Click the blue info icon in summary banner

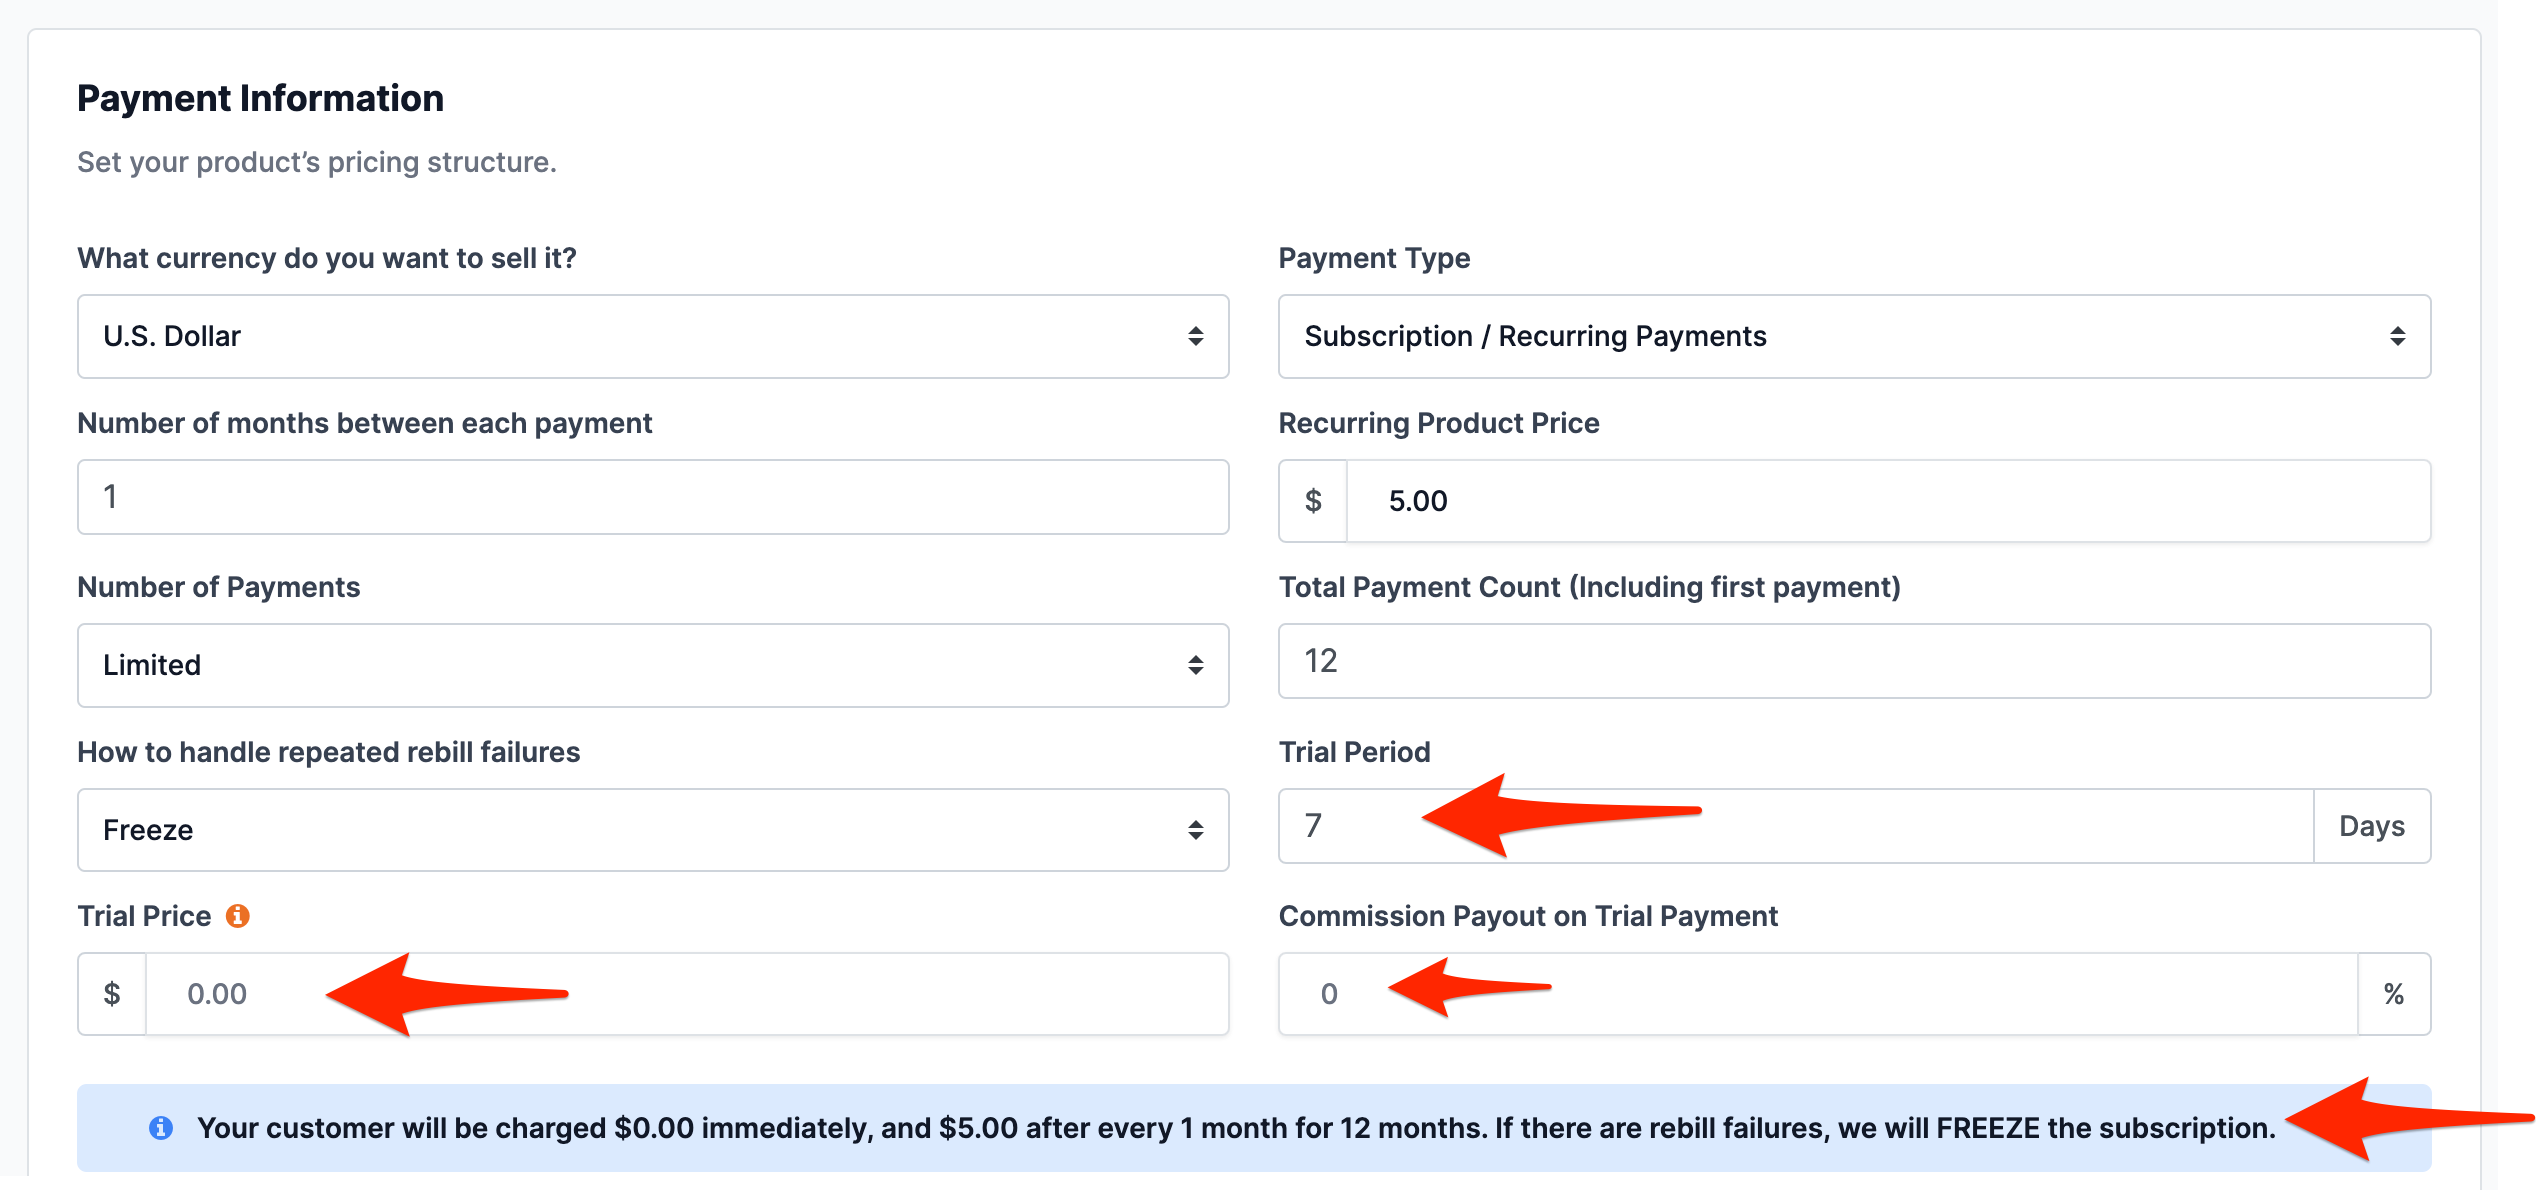click(x=160, y=1128)
